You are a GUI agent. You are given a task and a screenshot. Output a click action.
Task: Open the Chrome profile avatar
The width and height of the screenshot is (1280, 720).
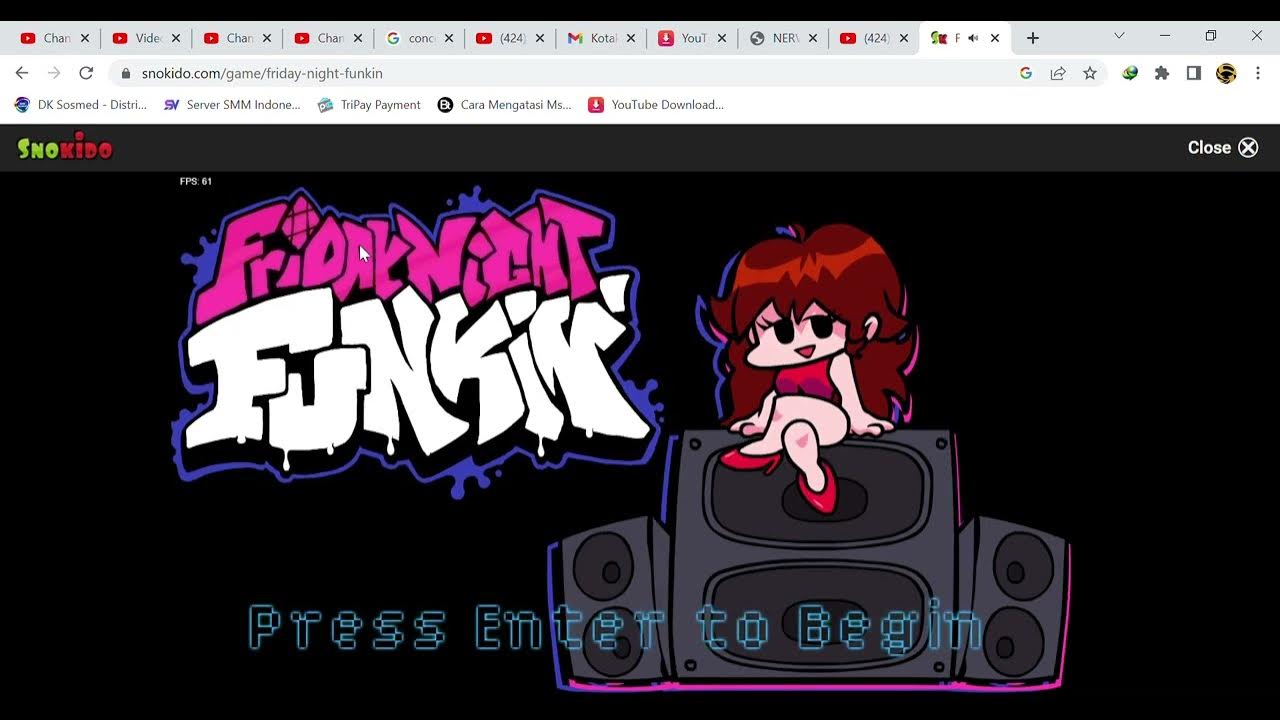click(x=1226, y=73)
